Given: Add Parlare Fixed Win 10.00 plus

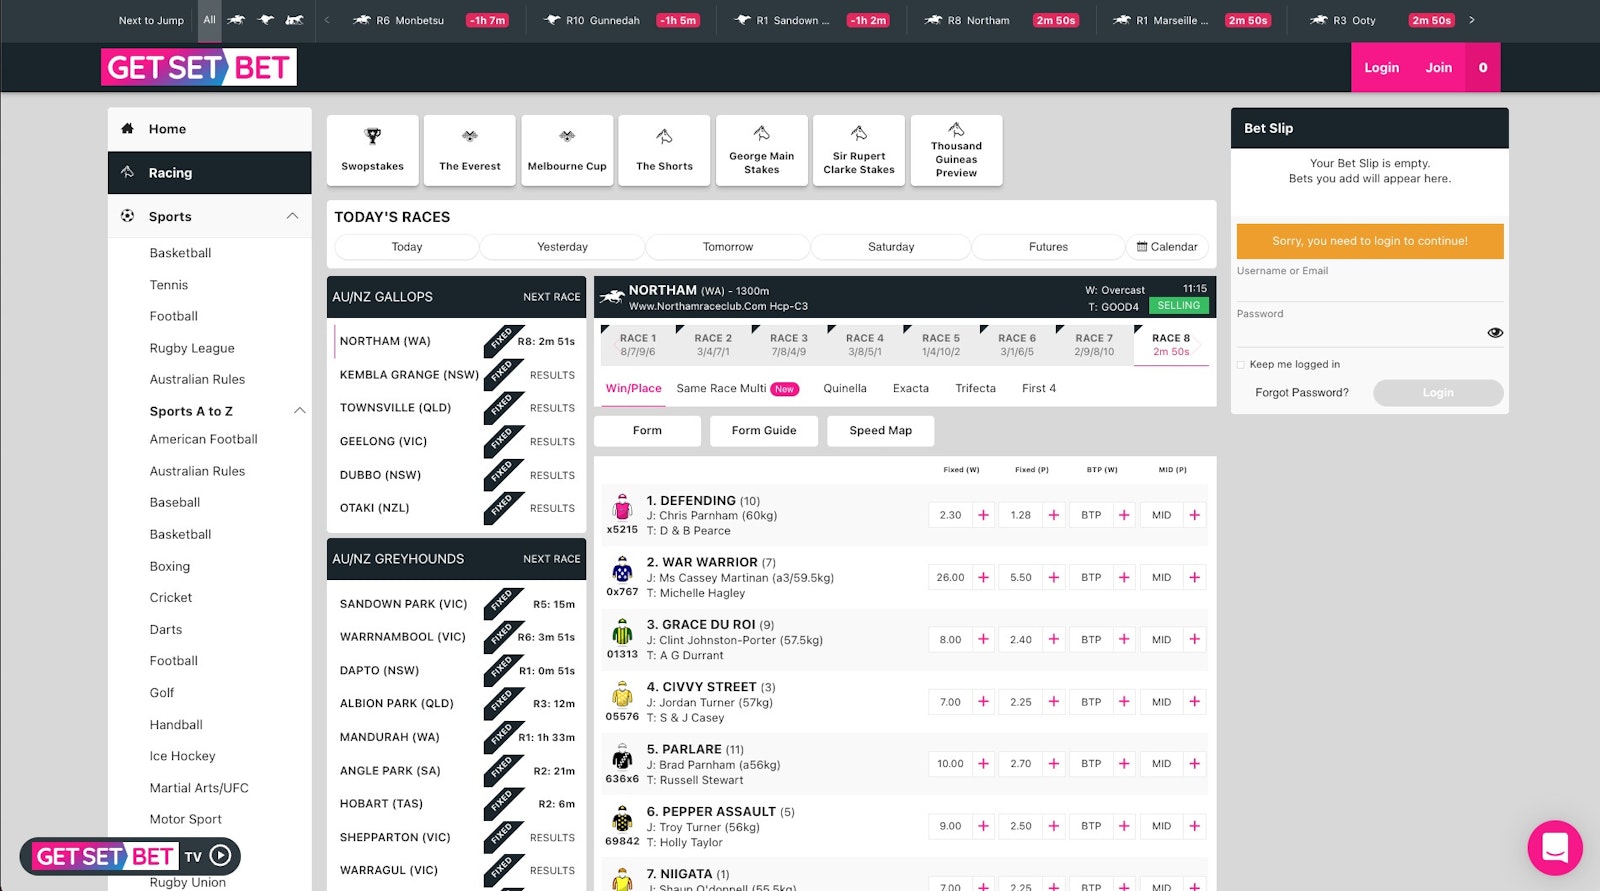Looking at the screenshot, I should pos(983,764).
